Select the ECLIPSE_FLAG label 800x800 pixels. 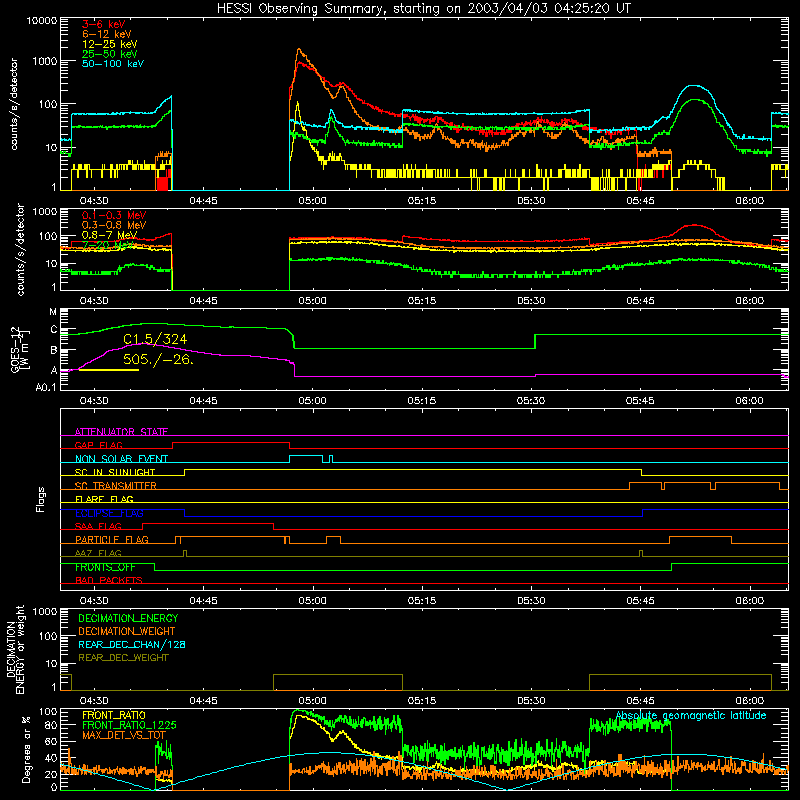click(x=109, y=513)
